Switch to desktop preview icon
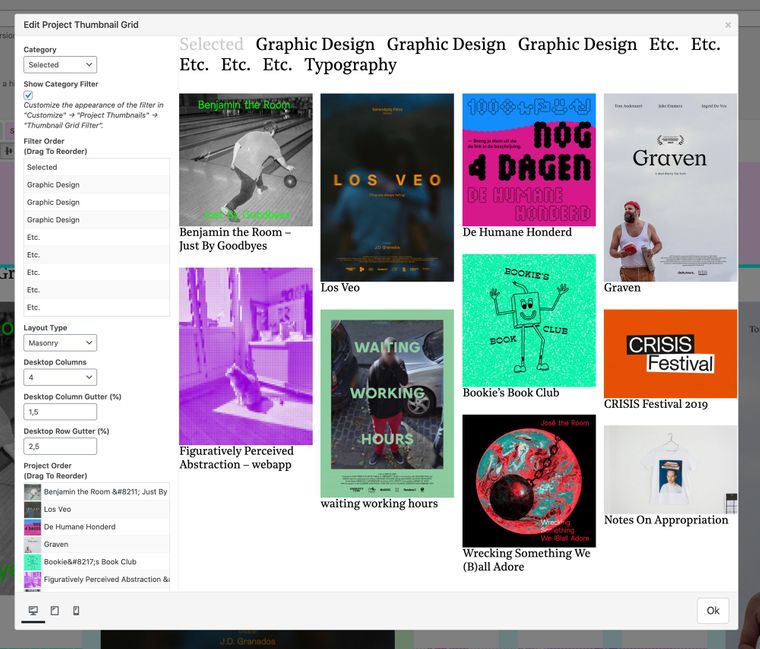The width and height of the screenshot is (760, 649). (x=33, y=610)
